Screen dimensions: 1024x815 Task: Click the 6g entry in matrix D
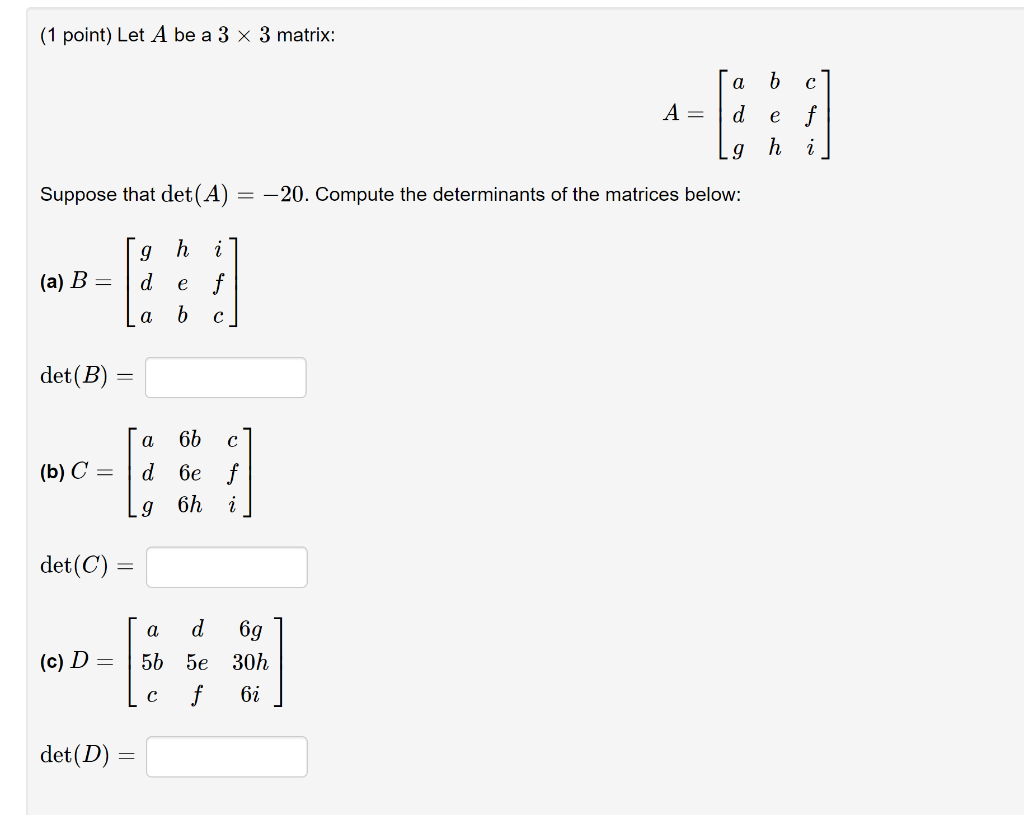250,629
